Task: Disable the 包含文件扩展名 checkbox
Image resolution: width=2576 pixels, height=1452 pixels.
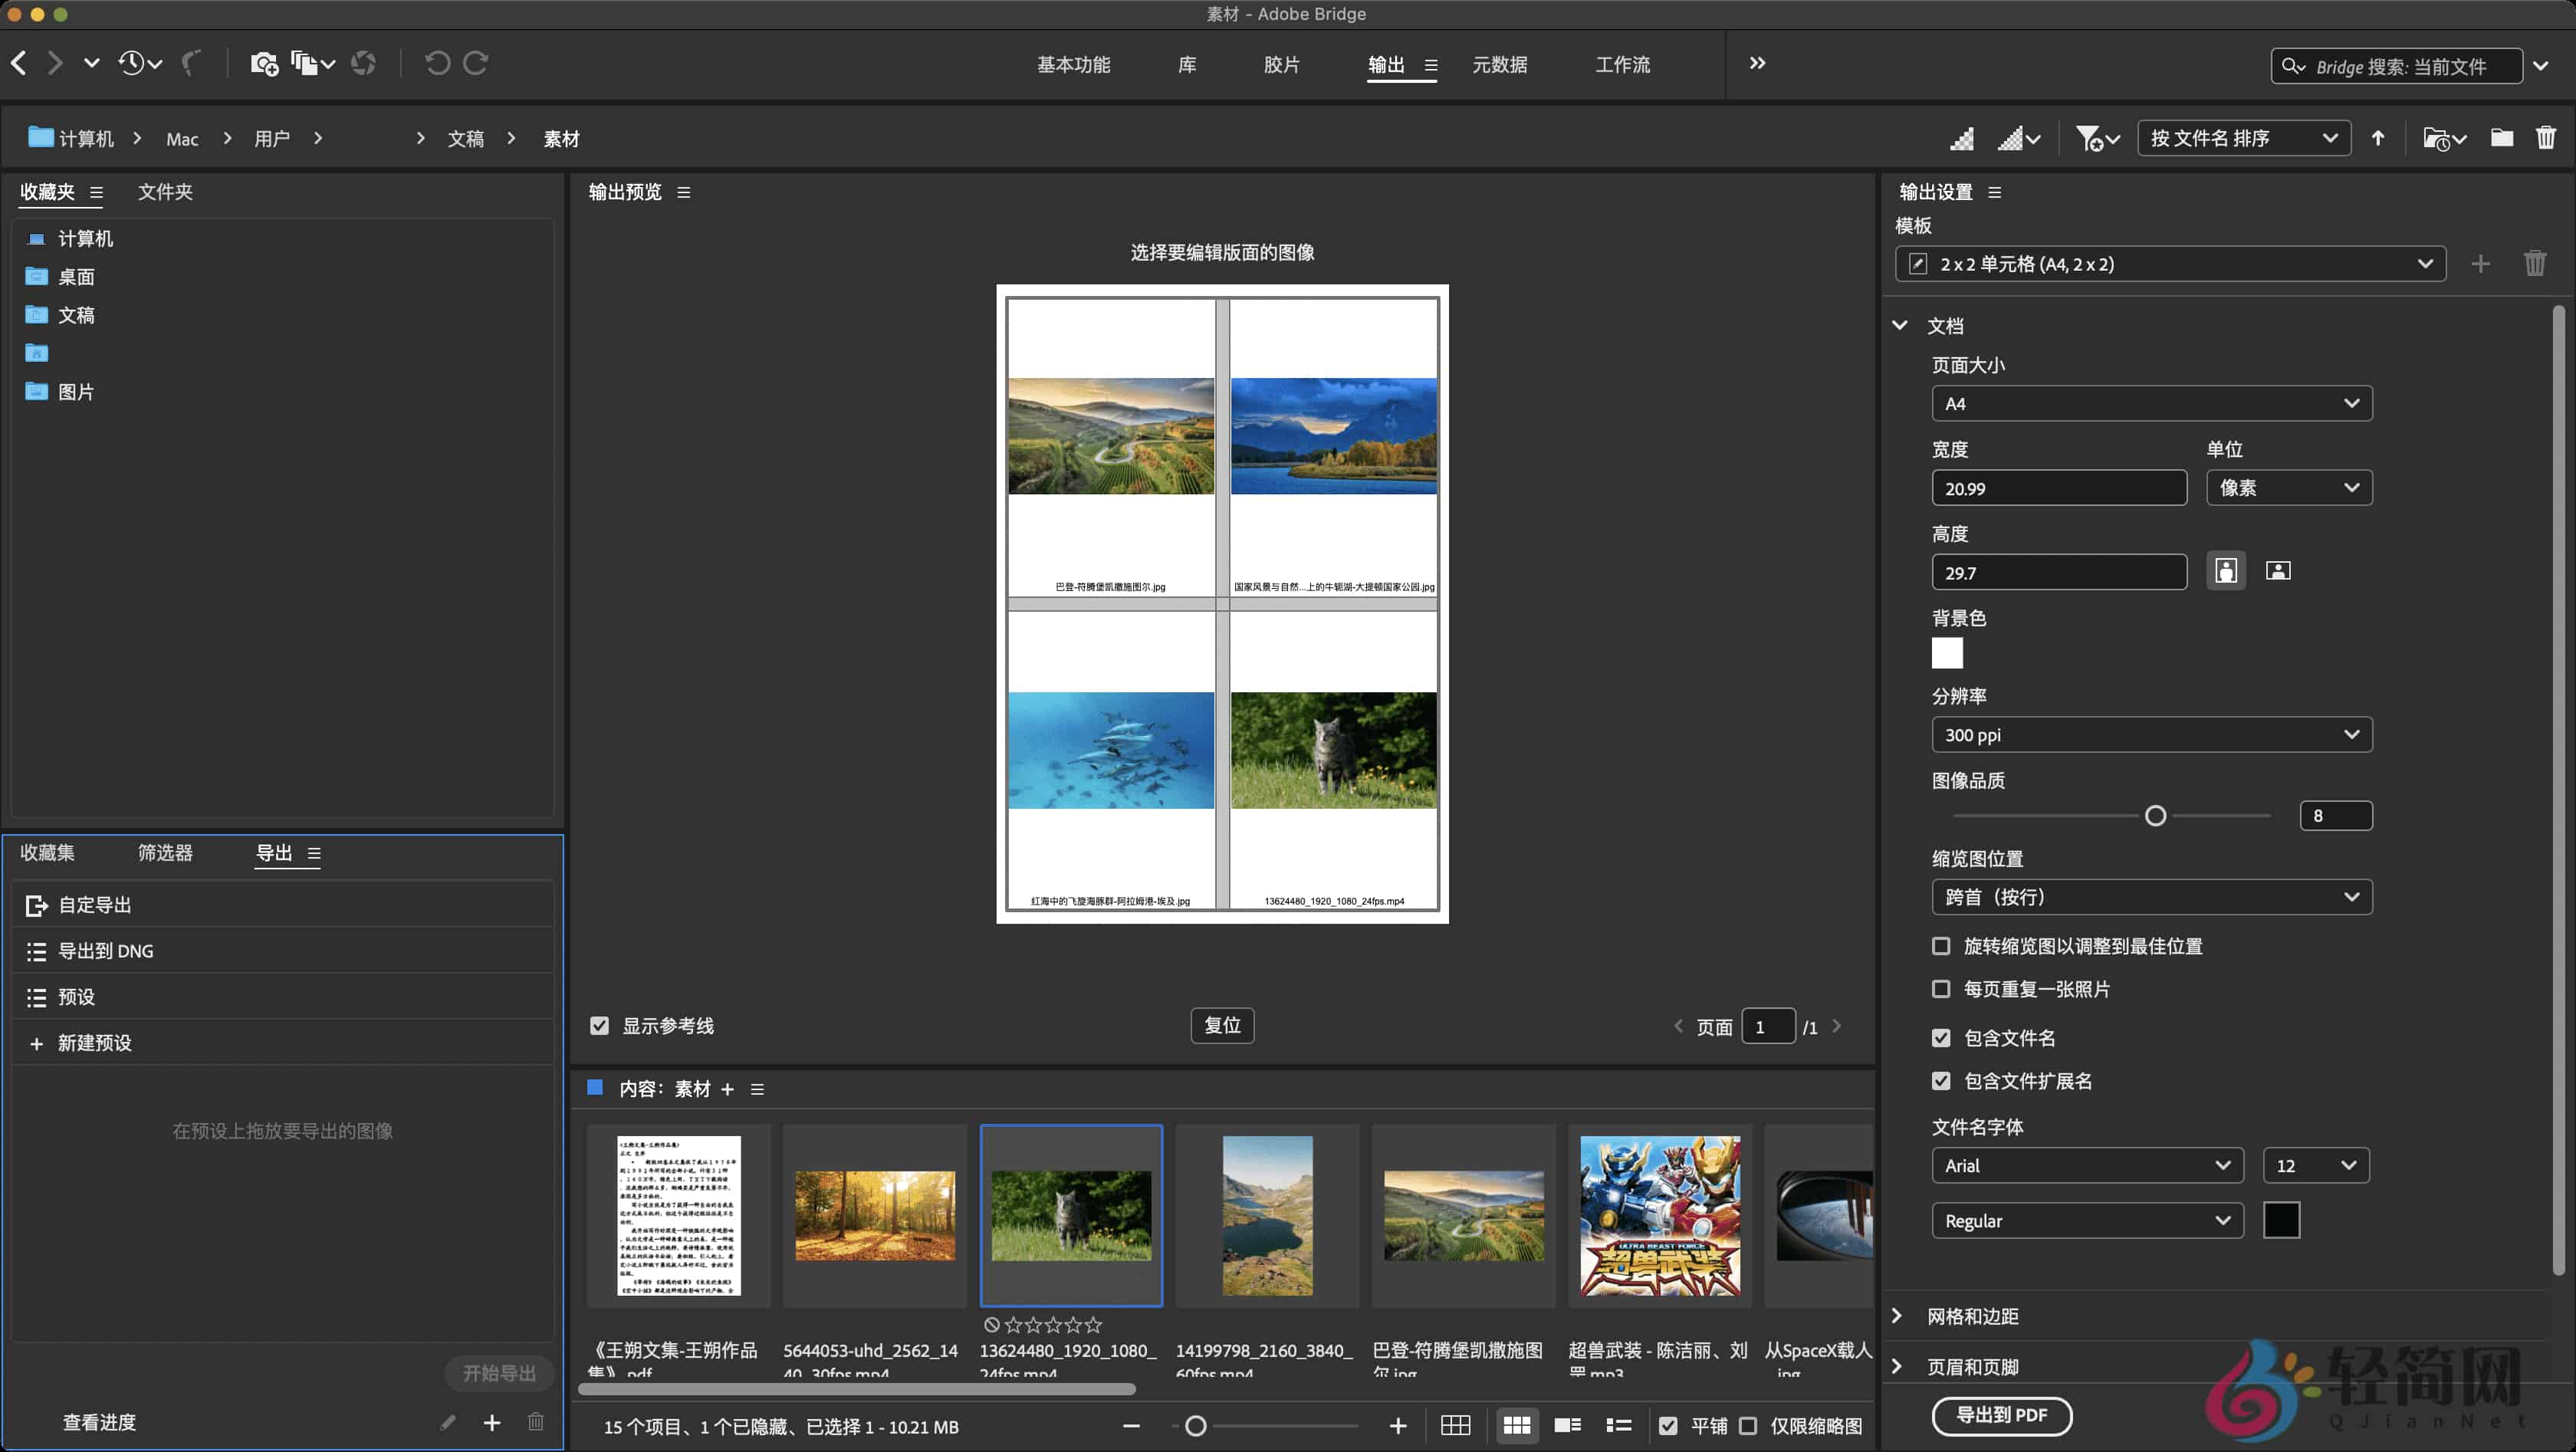Action: pyautogui.click(x=1942, y=1081)
